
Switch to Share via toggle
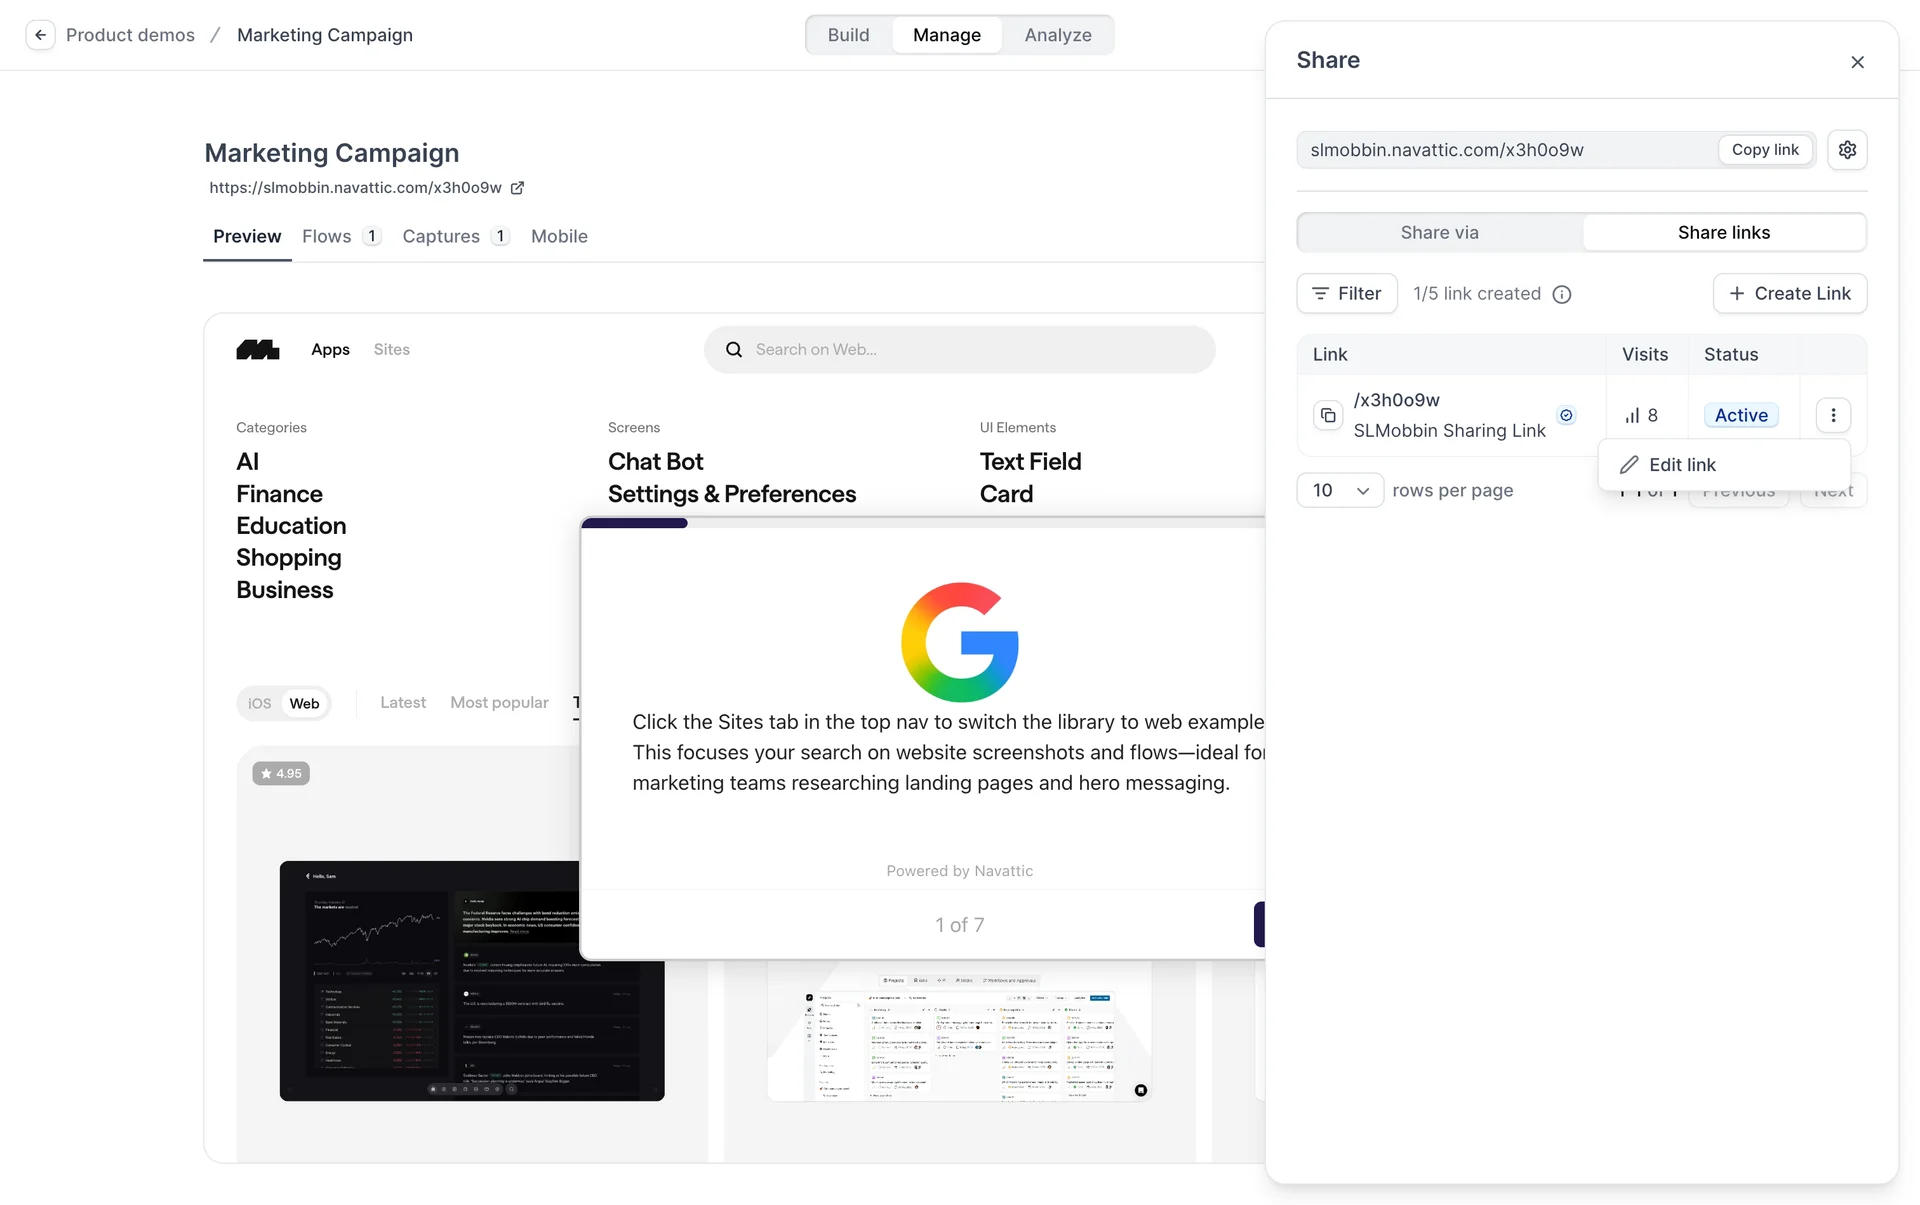1439,233
